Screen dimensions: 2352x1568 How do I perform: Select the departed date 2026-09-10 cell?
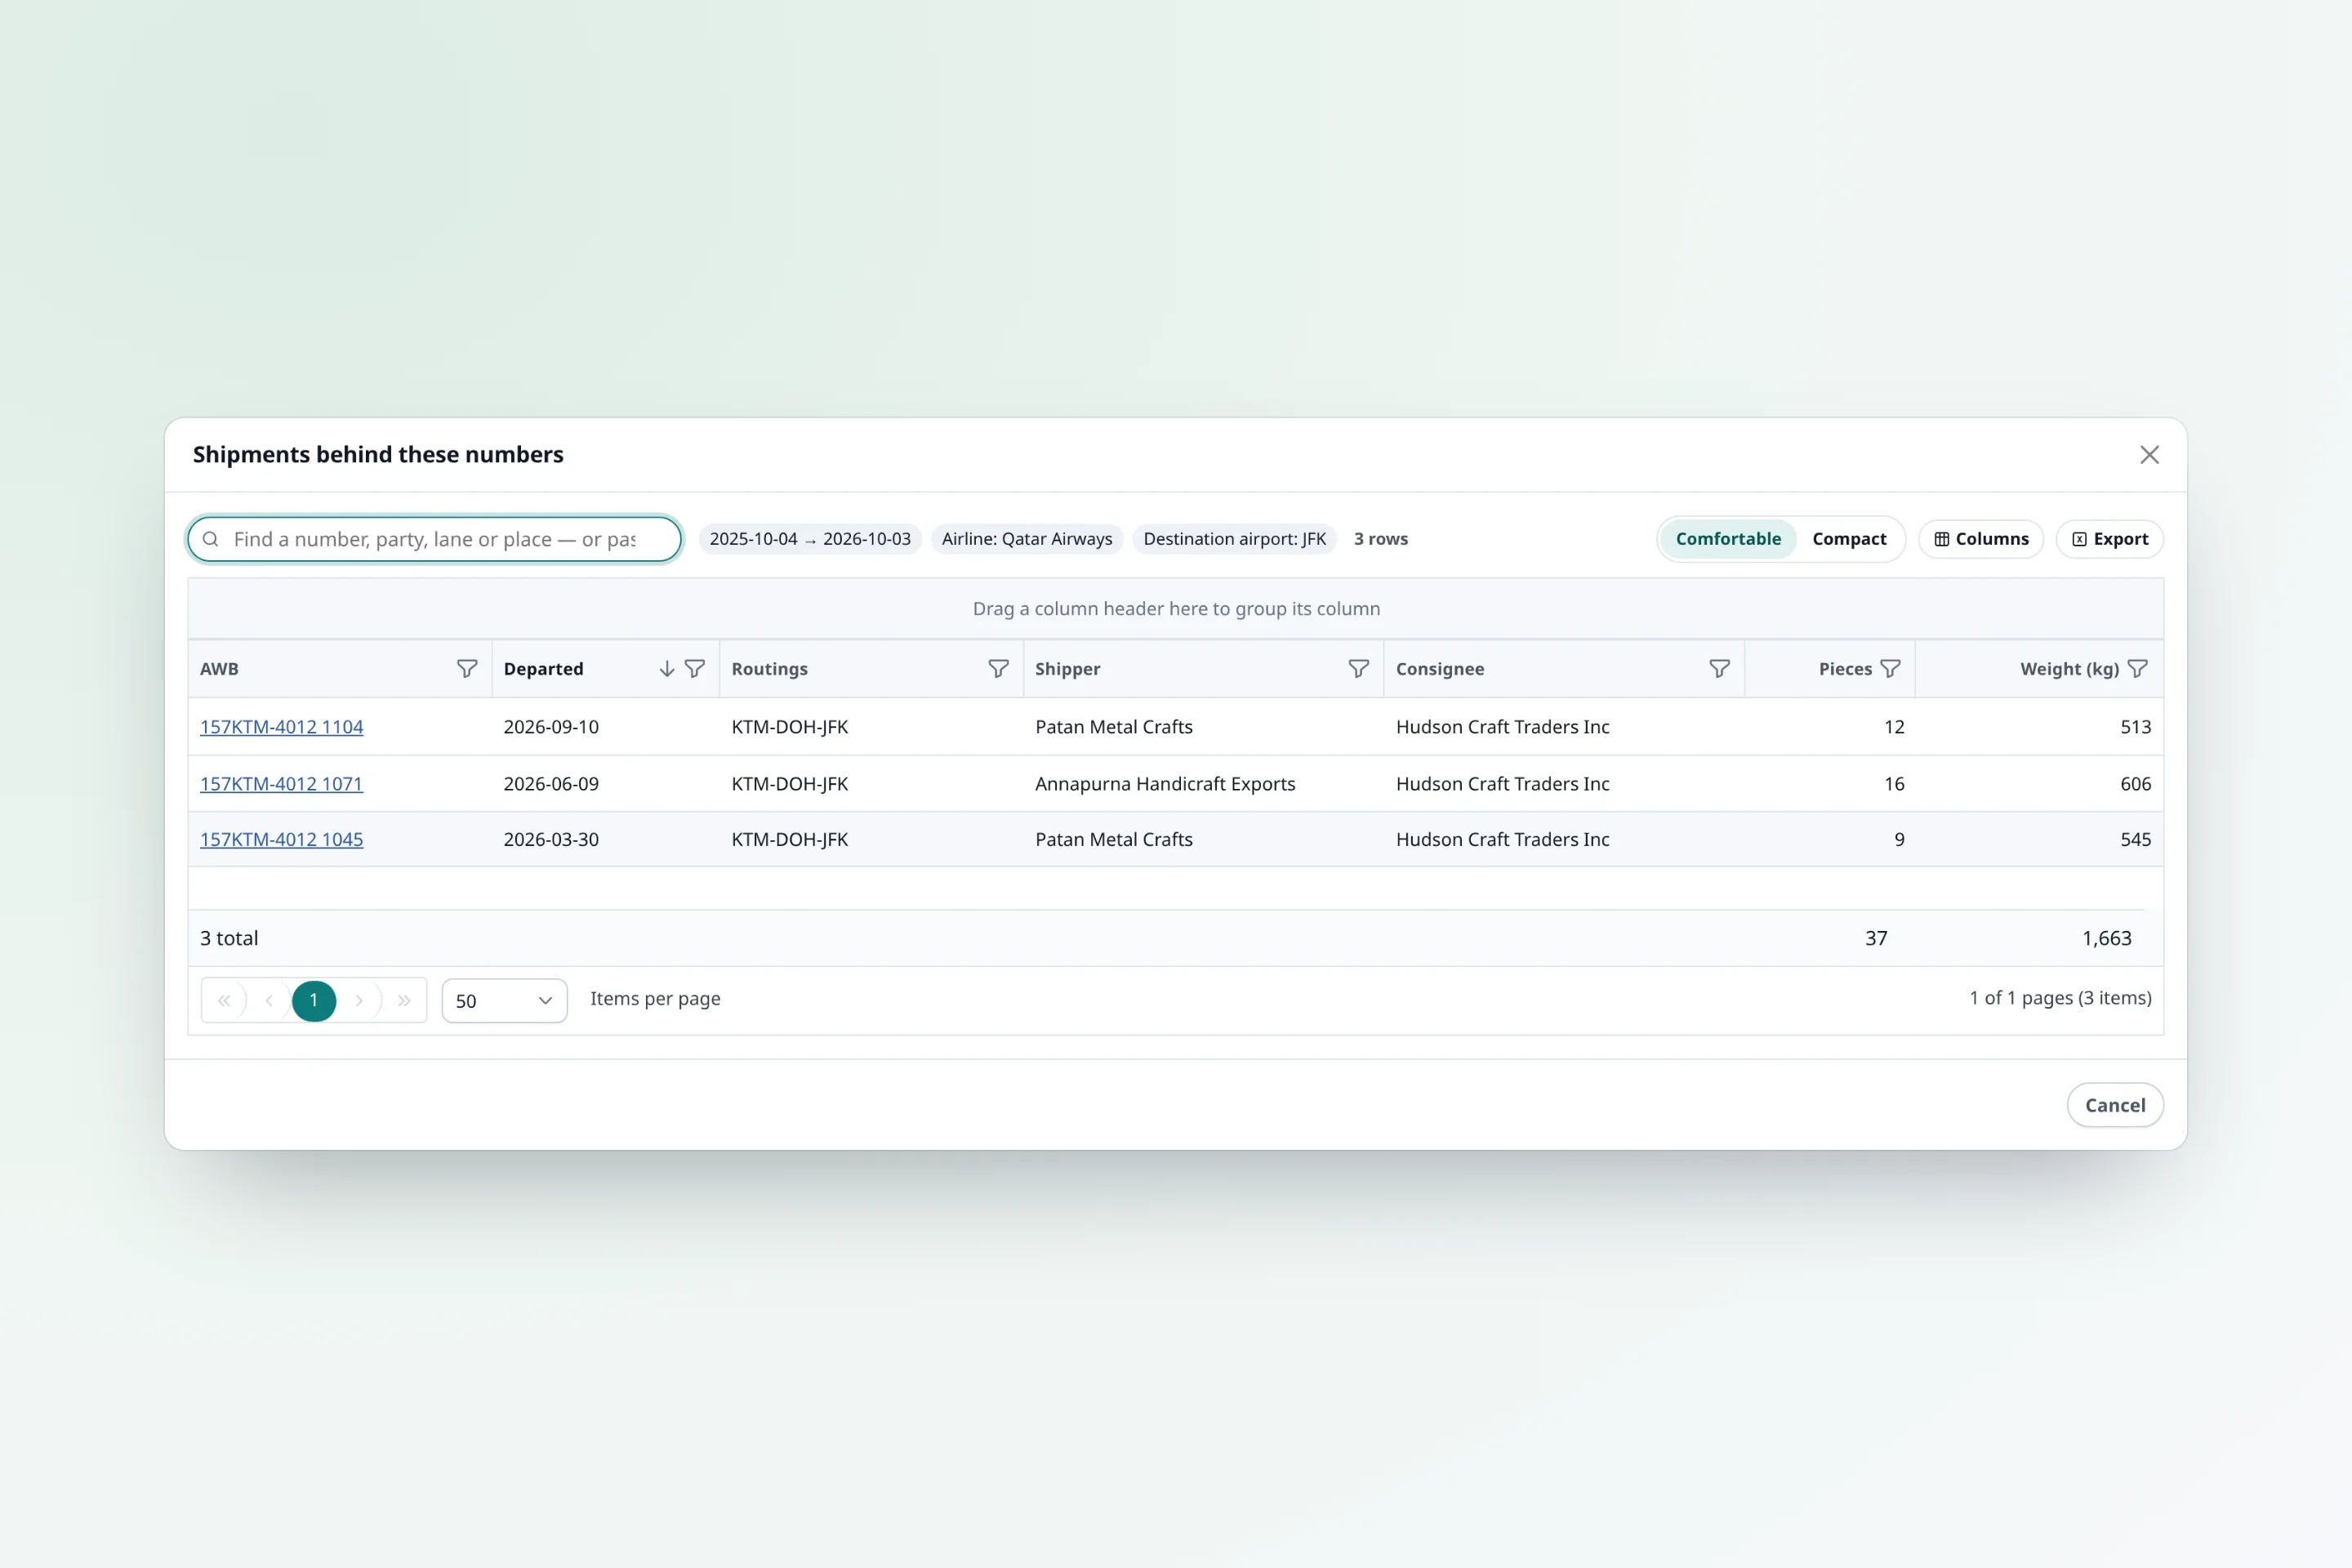(605, 727)
